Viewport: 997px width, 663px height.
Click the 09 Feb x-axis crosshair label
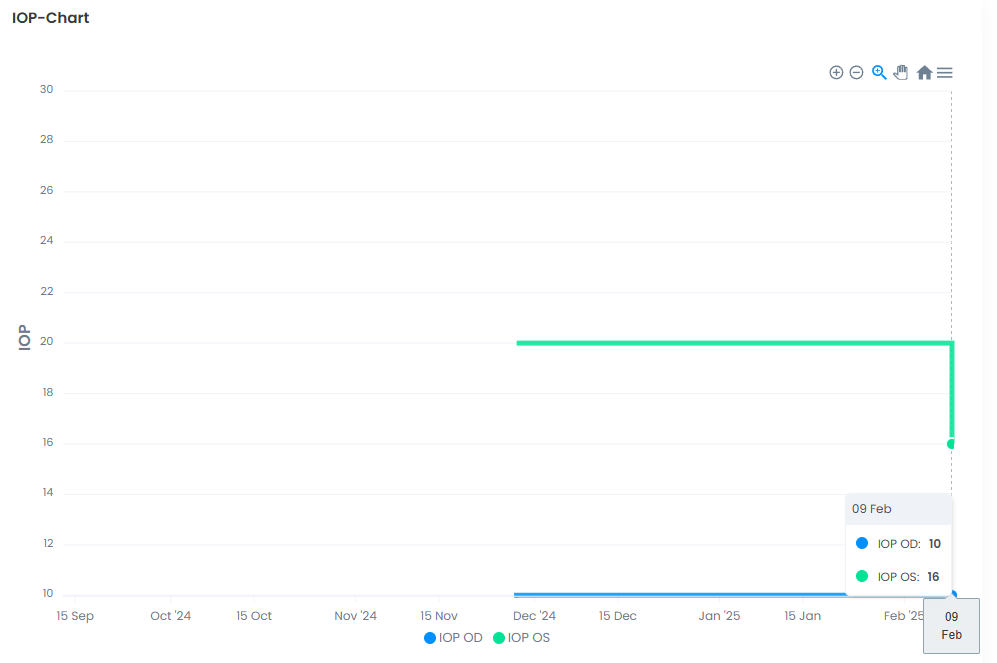[x=951, y=625]
